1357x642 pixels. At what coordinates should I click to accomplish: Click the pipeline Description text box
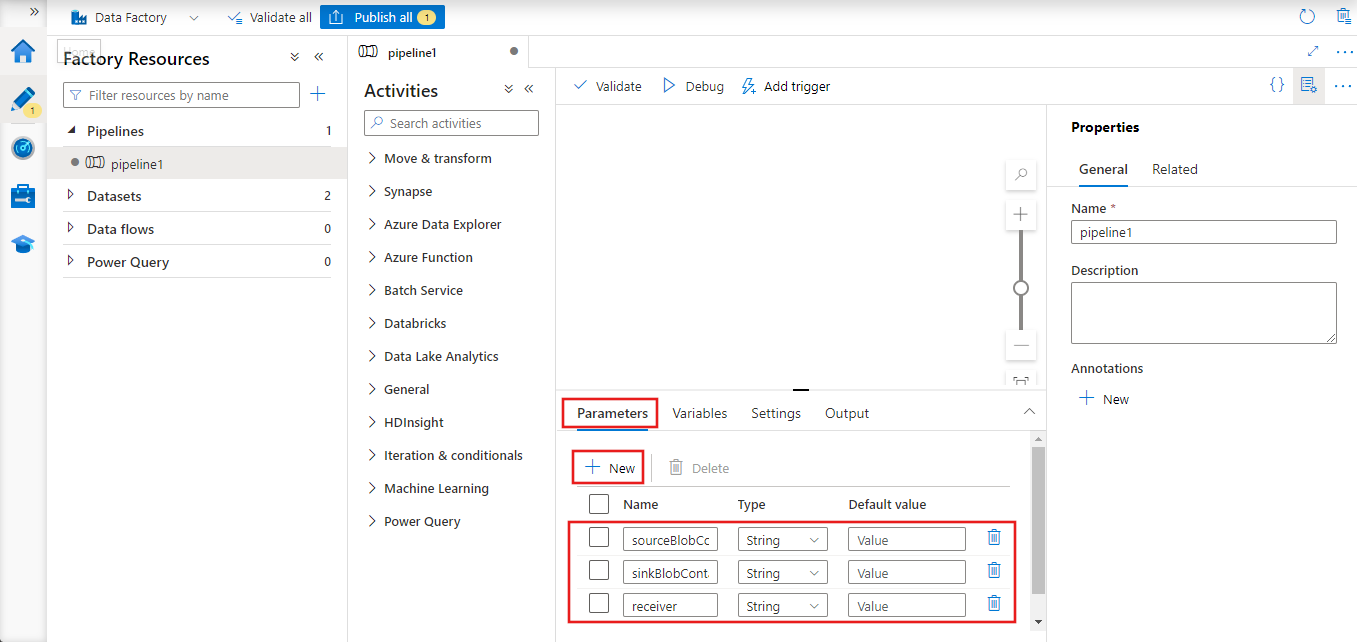point(1203,312)
